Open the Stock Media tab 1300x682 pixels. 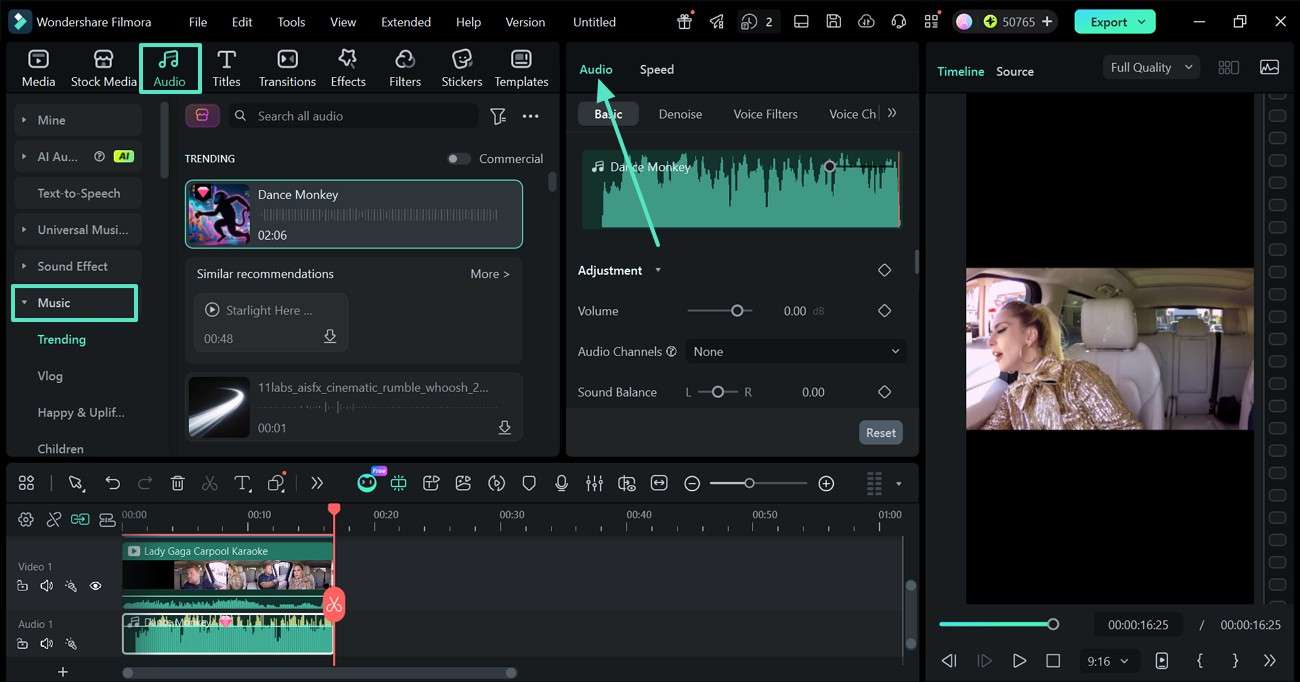(x=103, y=69)
